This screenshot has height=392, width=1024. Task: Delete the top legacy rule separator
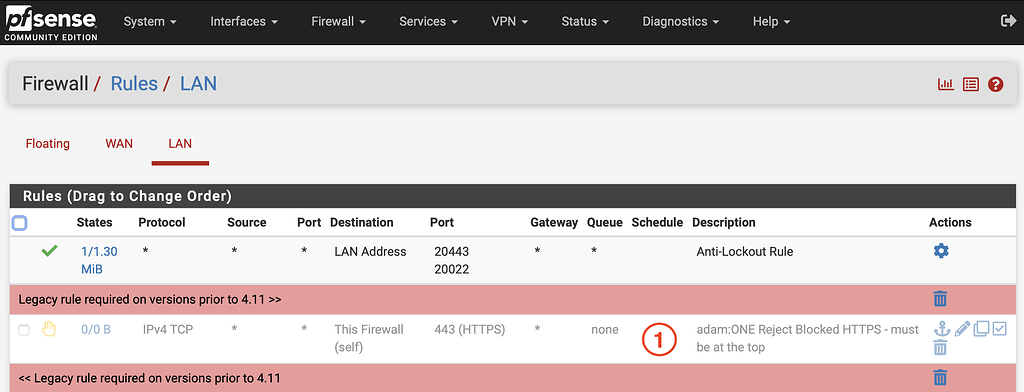point(940,299)
